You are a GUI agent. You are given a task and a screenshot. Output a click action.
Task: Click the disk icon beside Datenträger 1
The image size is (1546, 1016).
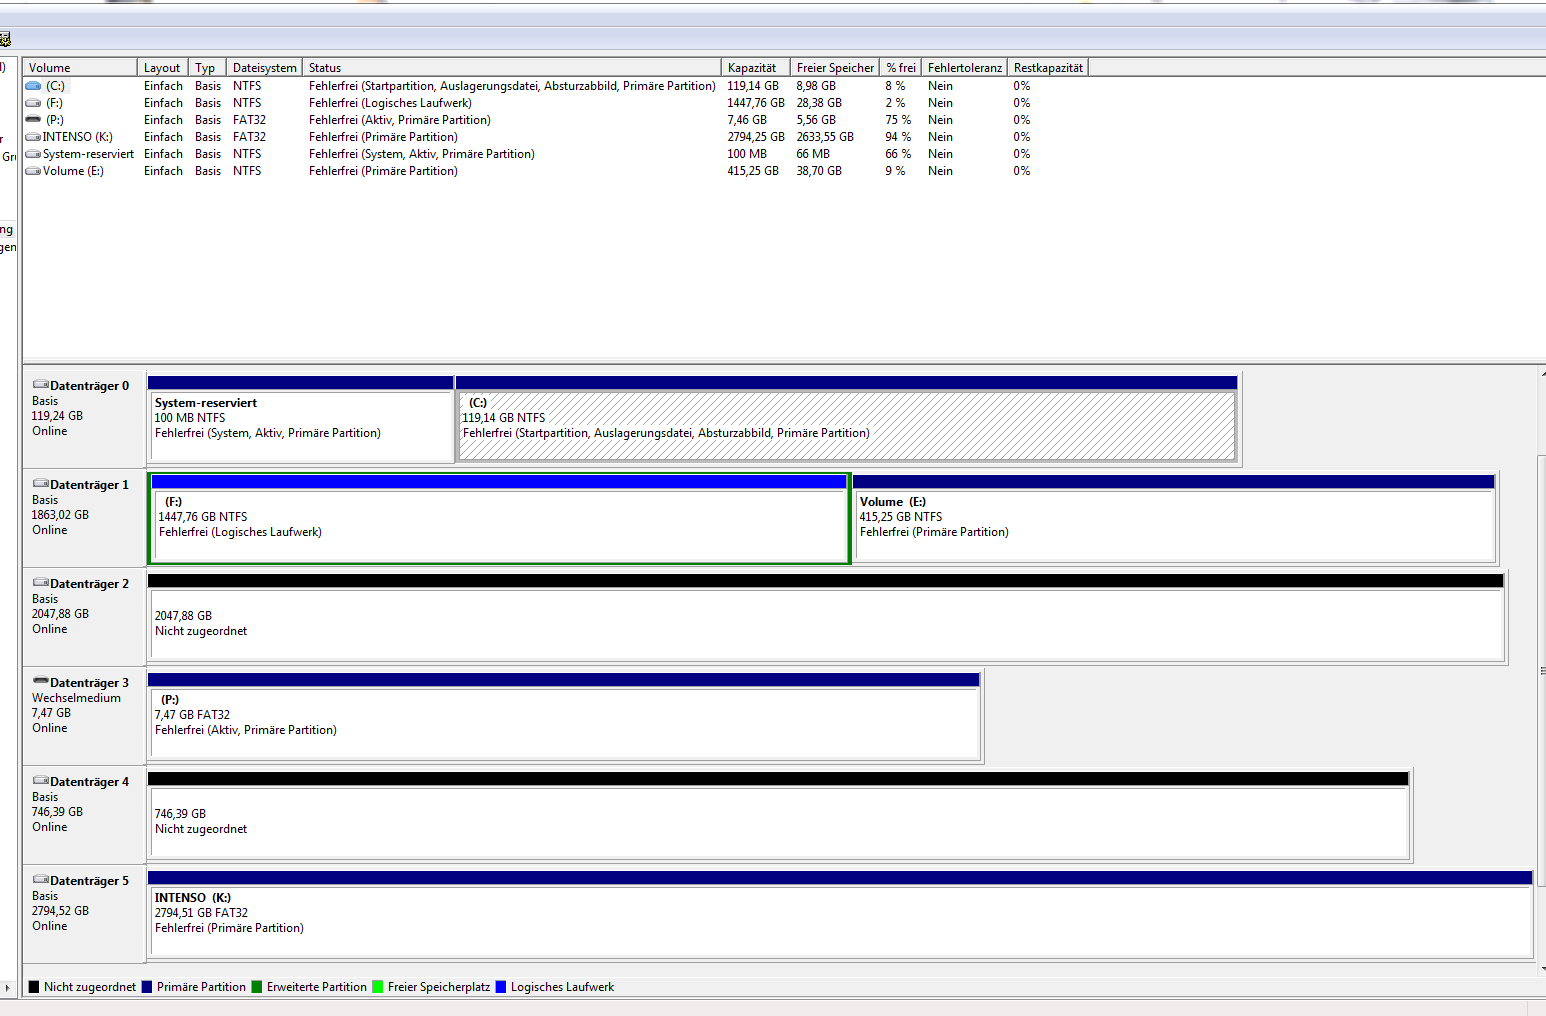click(x=41, y=484)
